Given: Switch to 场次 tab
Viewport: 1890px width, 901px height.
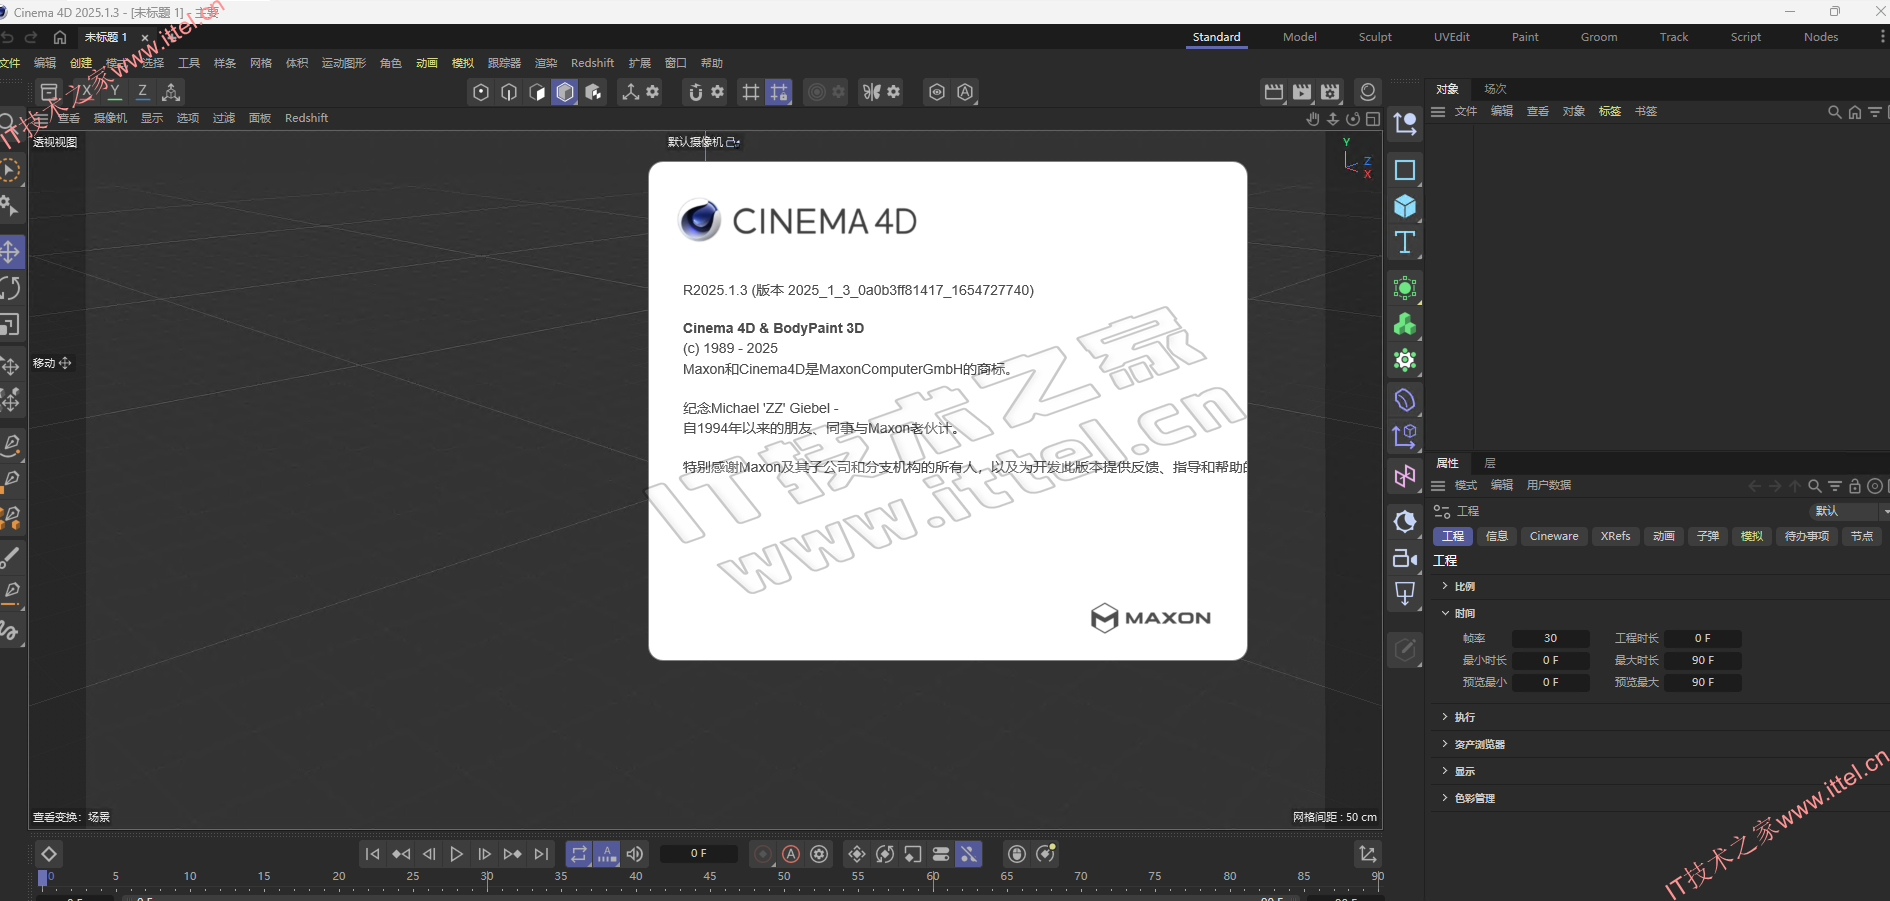Looking at the screenshot, I should tap(1495, 89).
